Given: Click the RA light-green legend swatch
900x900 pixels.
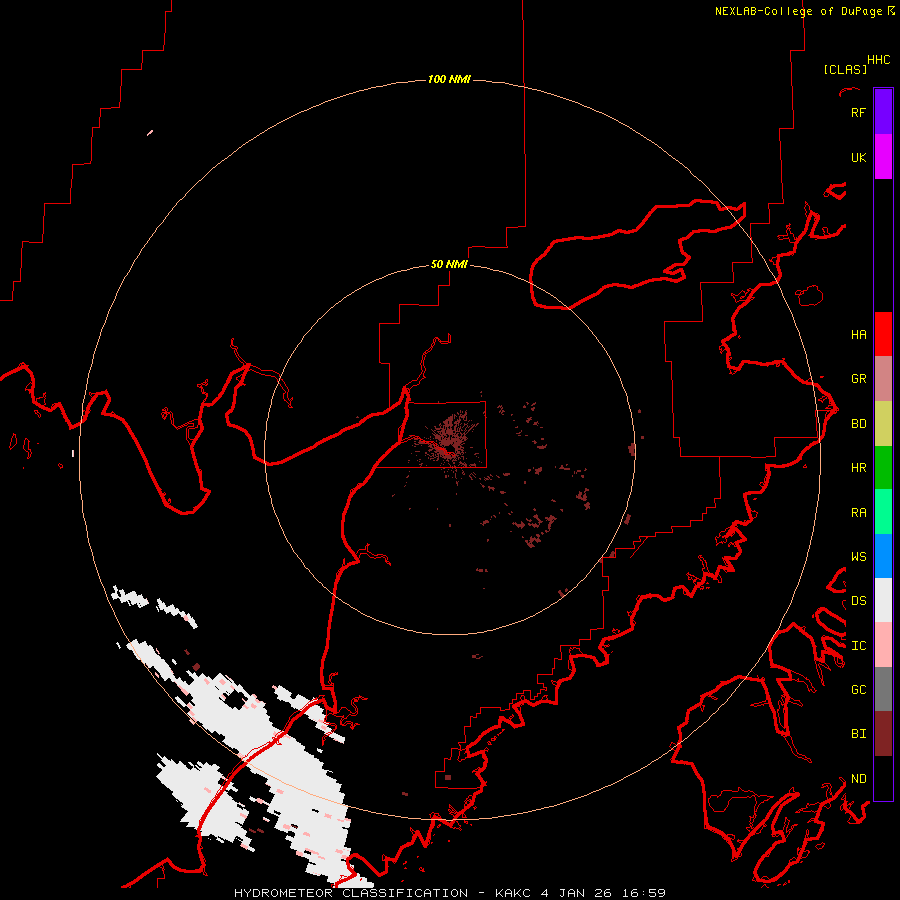Looking at the screenshot, I should 883,512.
